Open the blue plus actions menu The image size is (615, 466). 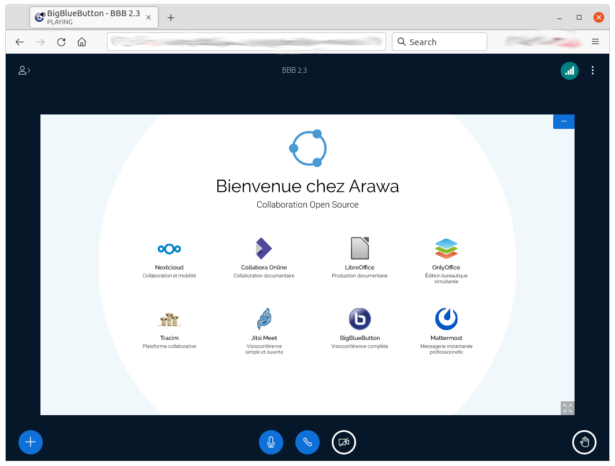[31, 442]
